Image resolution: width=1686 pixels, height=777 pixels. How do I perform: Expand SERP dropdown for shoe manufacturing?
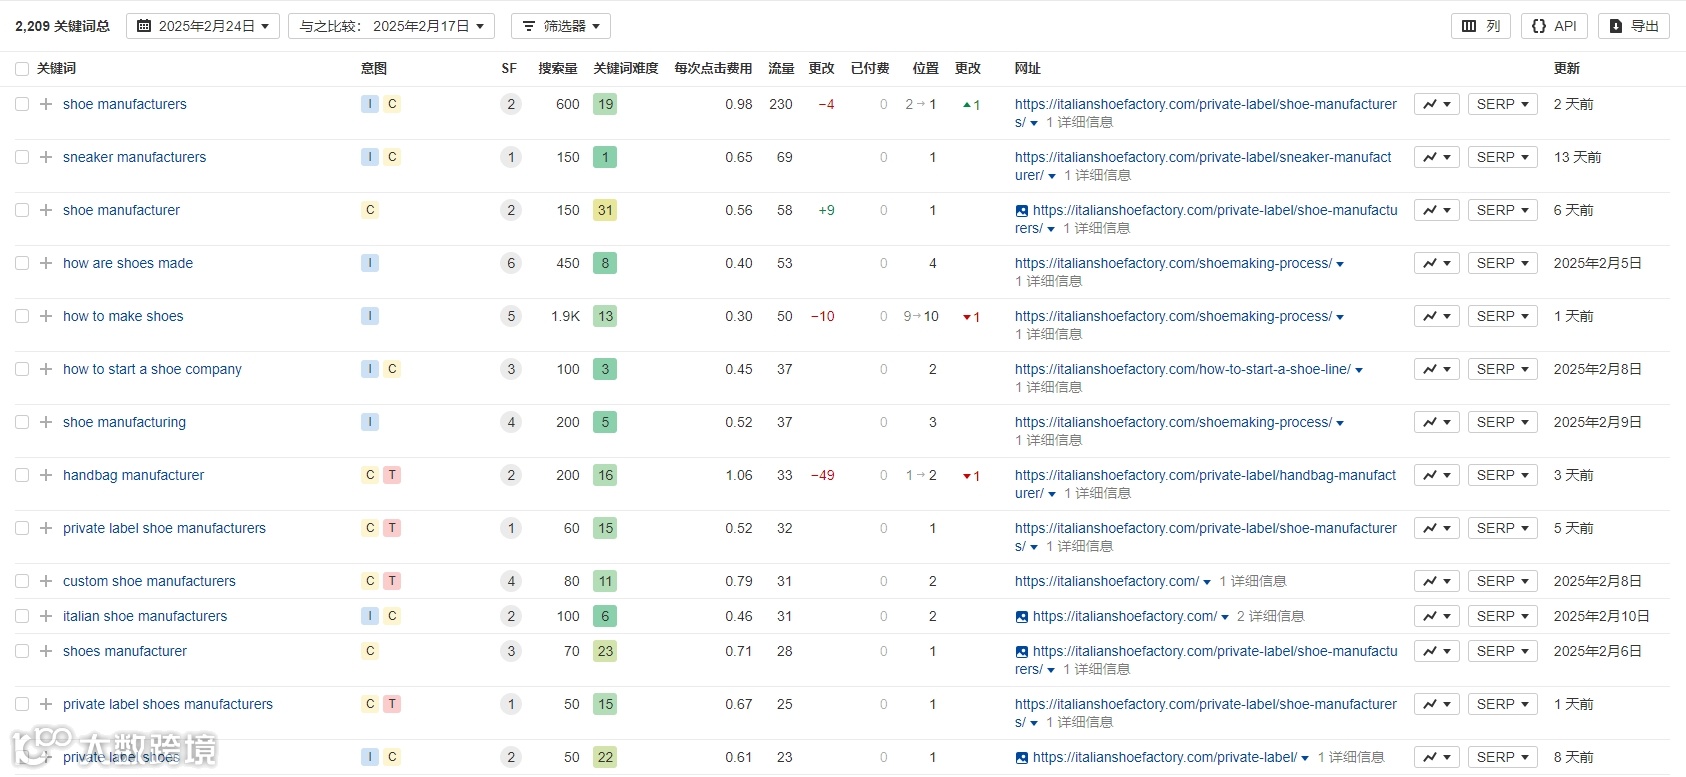coord(1502,422)
